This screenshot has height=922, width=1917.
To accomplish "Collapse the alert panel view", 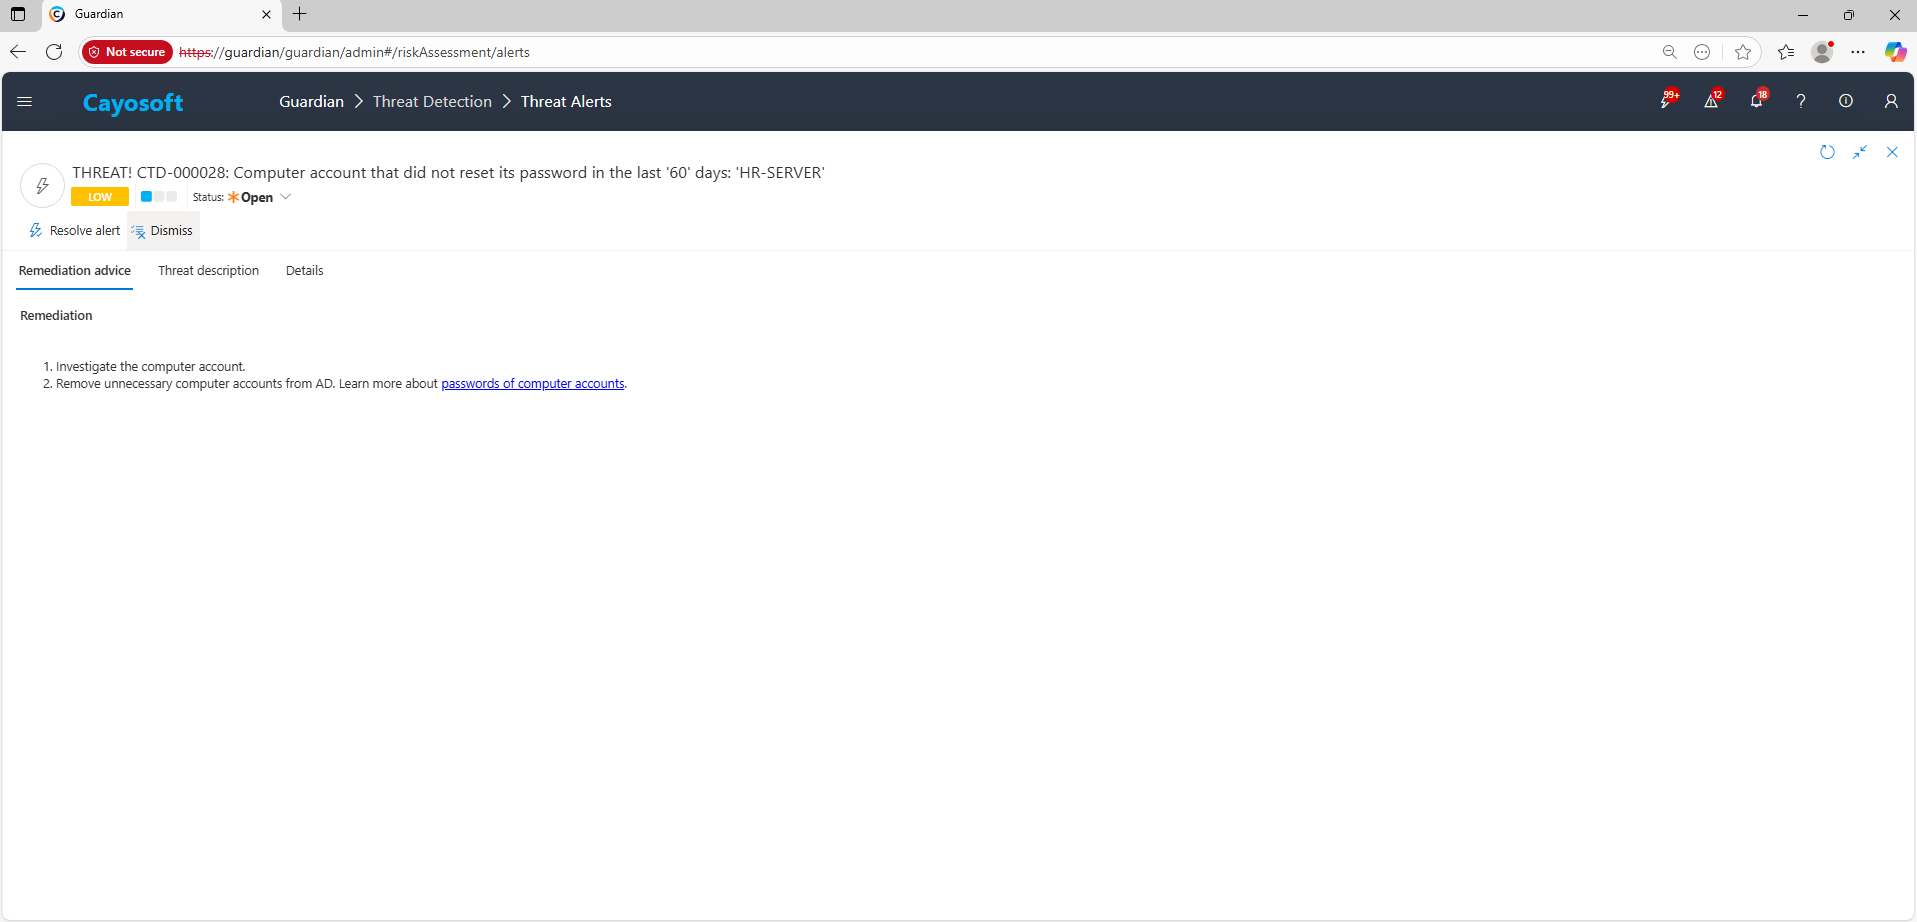I will click(x=1860, y=152).
